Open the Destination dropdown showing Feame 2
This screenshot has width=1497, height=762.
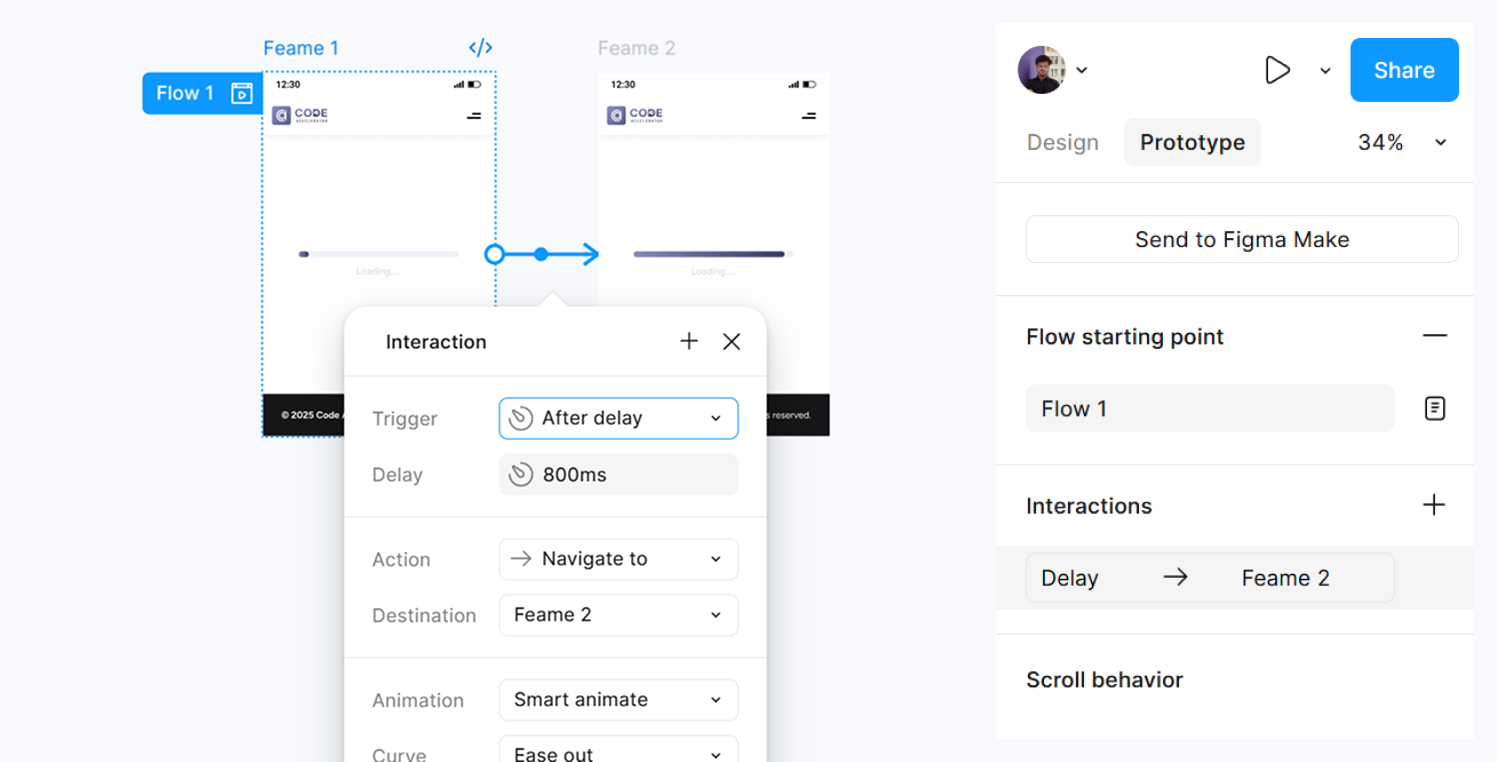(618, 615)
